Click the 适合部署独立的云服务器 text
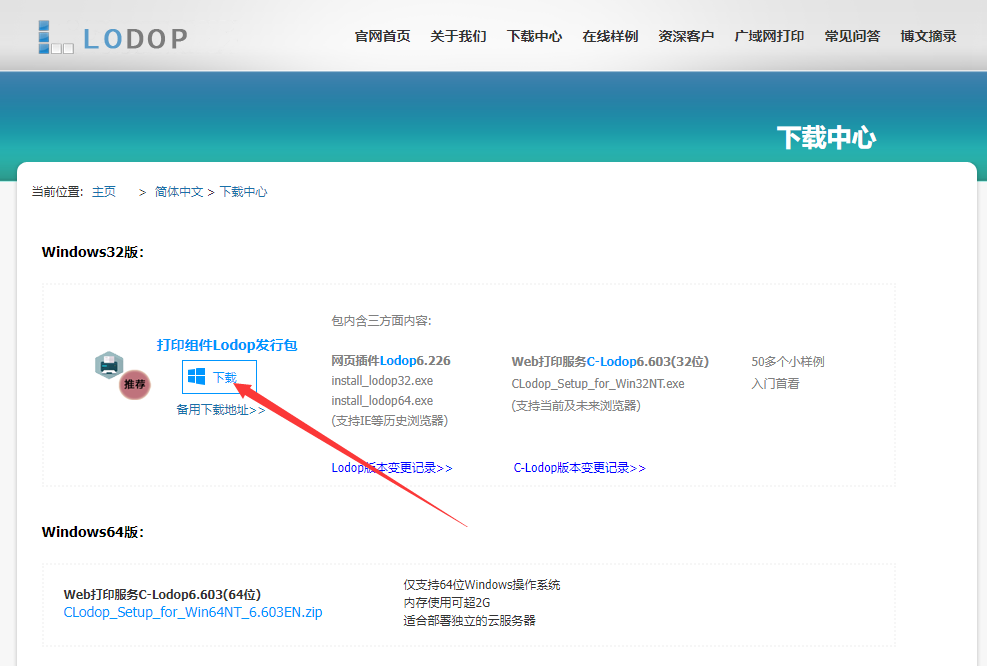This screenshot has width=987, height=666. click(x=469, y=621)
